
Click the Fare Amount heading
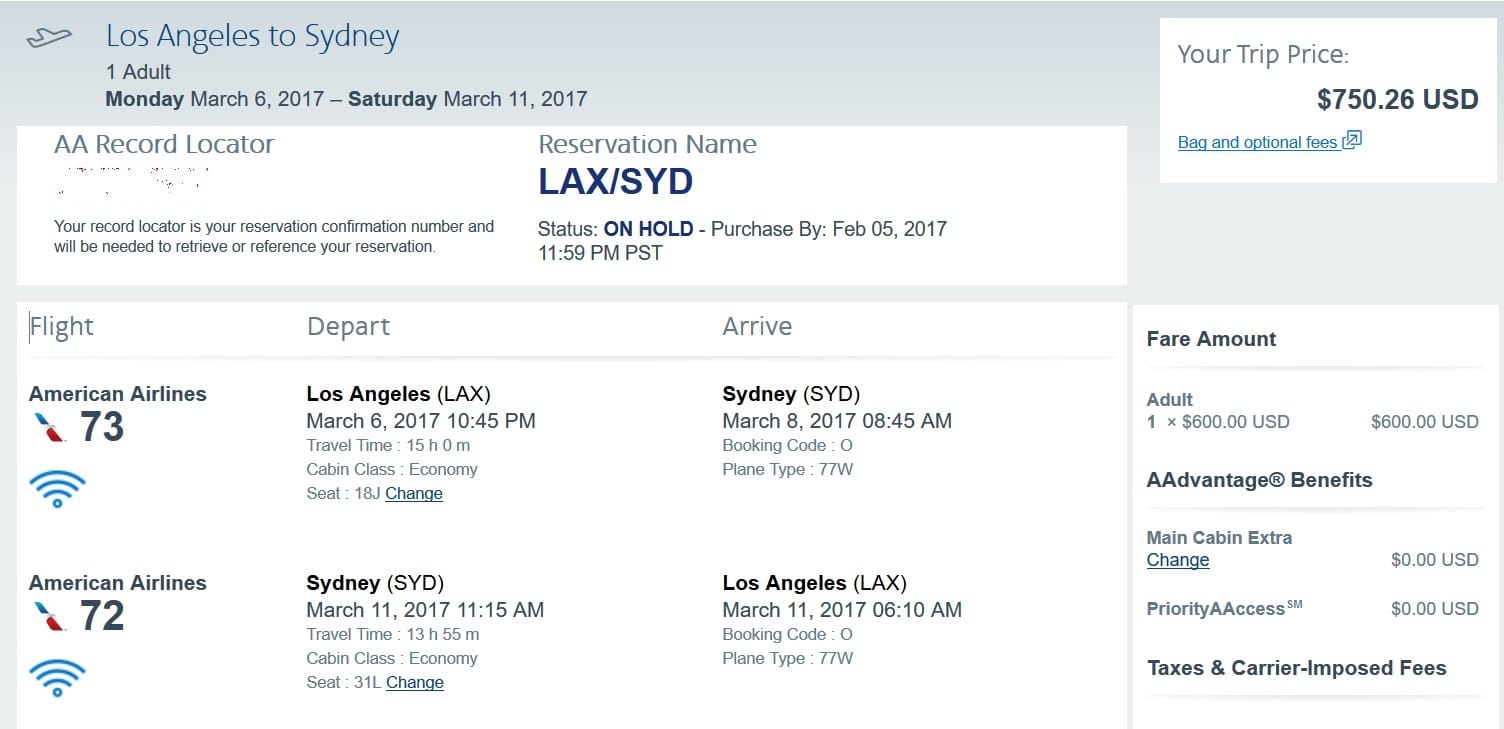click(x=1211, y=339)
